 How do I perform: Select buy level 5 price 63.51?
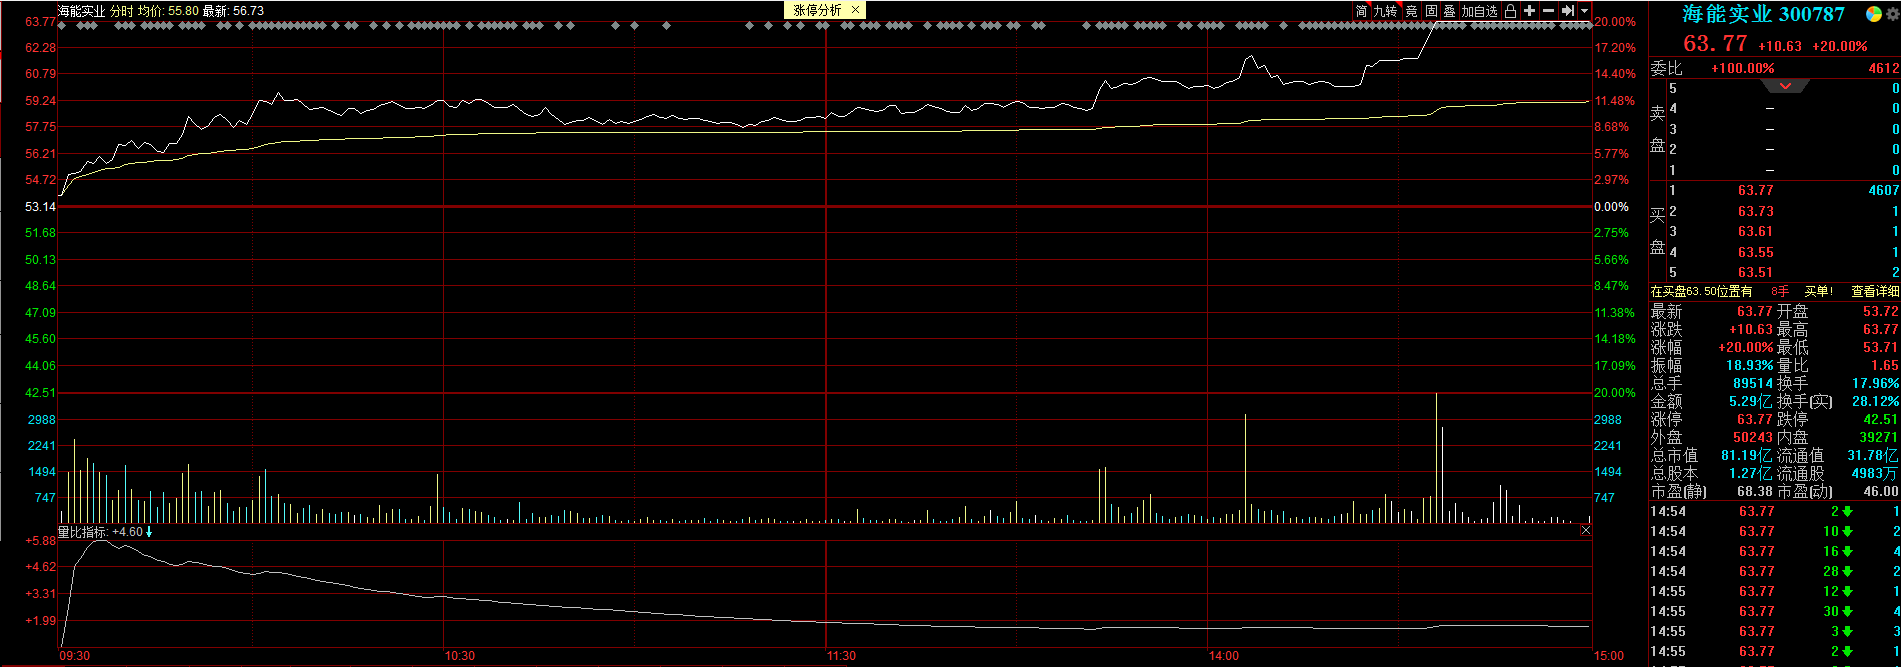pos(1756,272)
